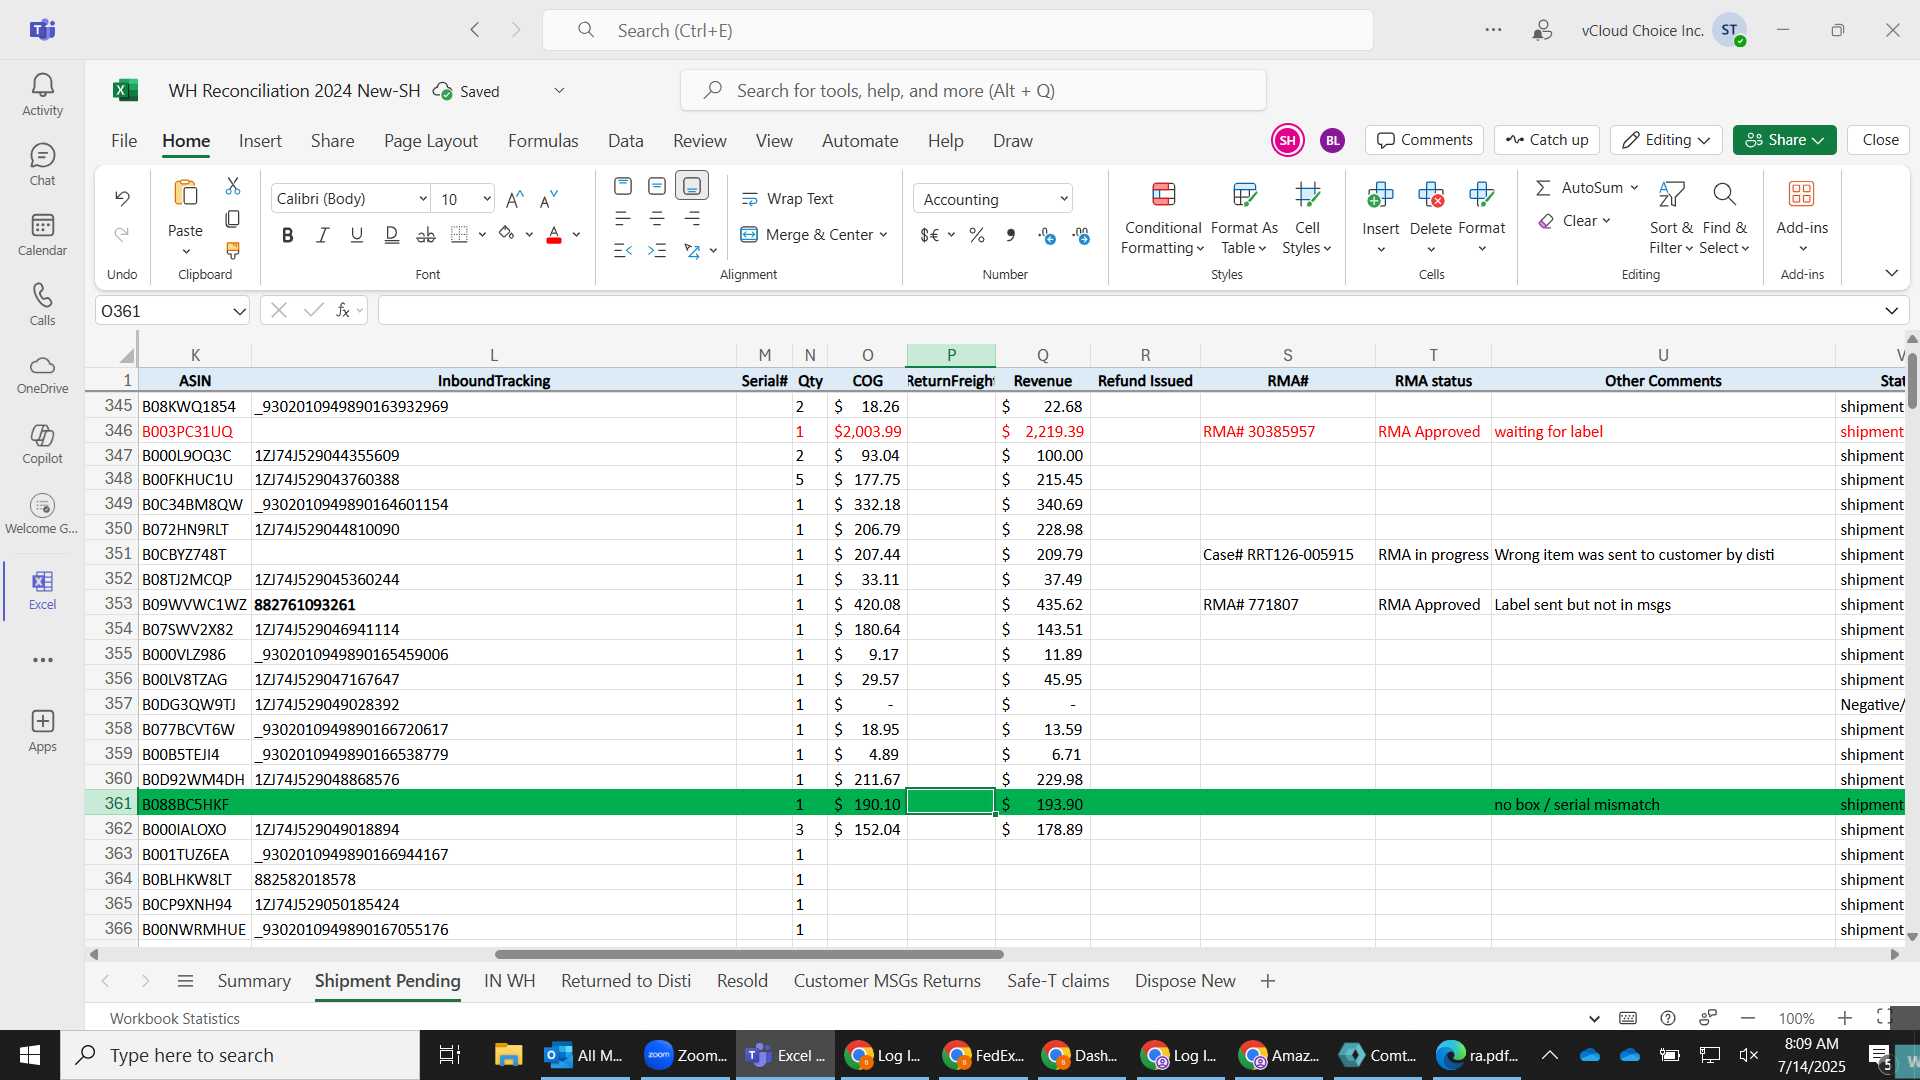This screenshot has width=1920, height=1080.
Task: Click the Increase Decimal icon
Action: [x=1047, y=235]
